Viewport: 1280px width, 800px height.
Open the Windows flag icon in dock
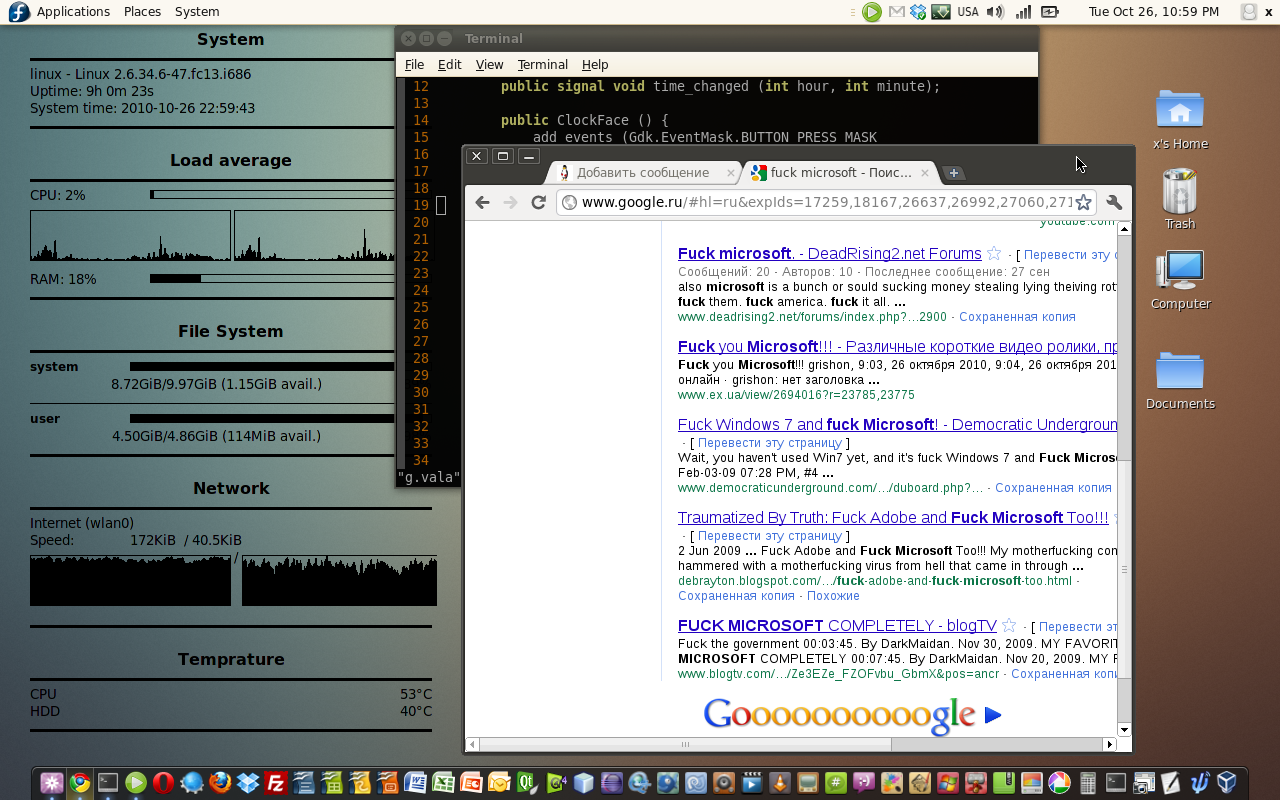tap(948, 783)
